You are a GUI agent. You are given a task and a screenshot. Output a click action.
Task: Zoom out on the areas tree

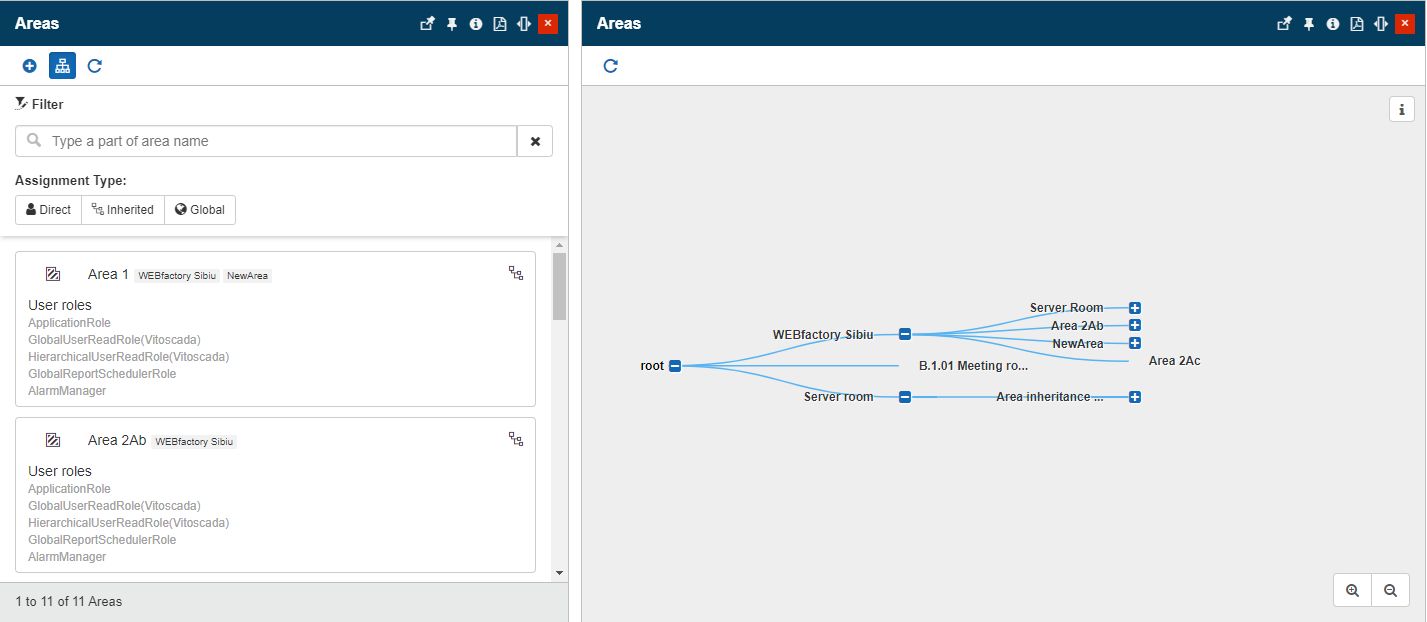tap(1390, 591)
